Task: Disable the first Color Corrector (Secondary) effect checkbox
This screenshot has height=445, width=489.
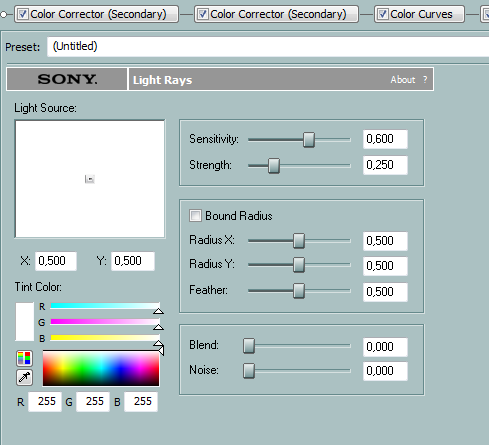Action: (23, 14)
